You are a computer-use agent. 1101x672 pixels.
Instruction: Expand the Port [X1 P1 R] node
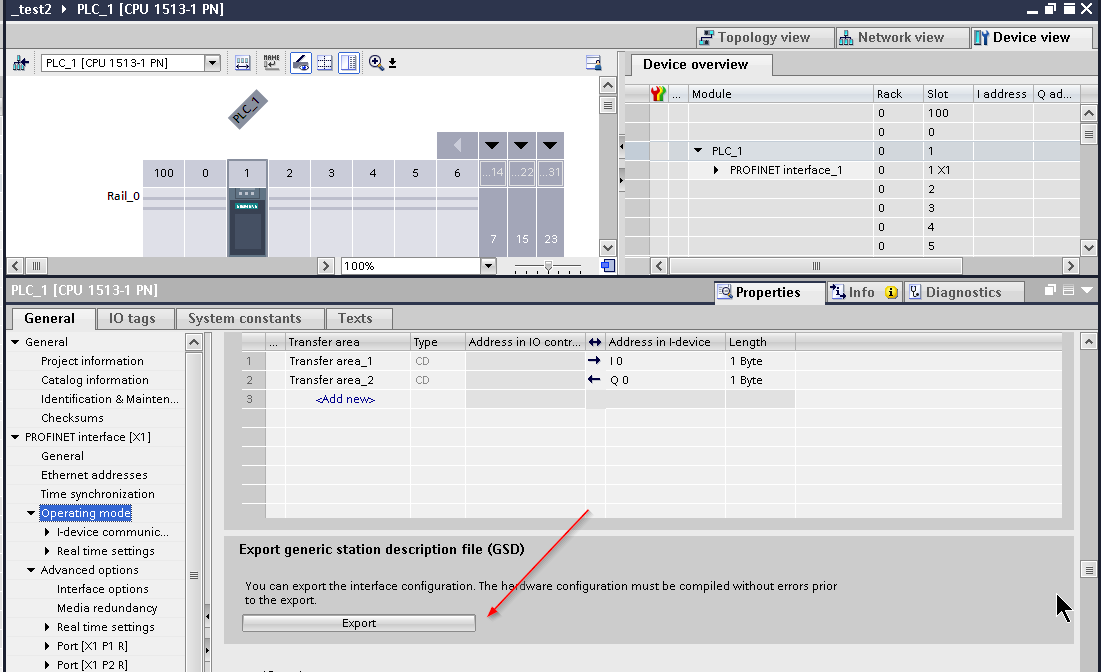(47, 646)
